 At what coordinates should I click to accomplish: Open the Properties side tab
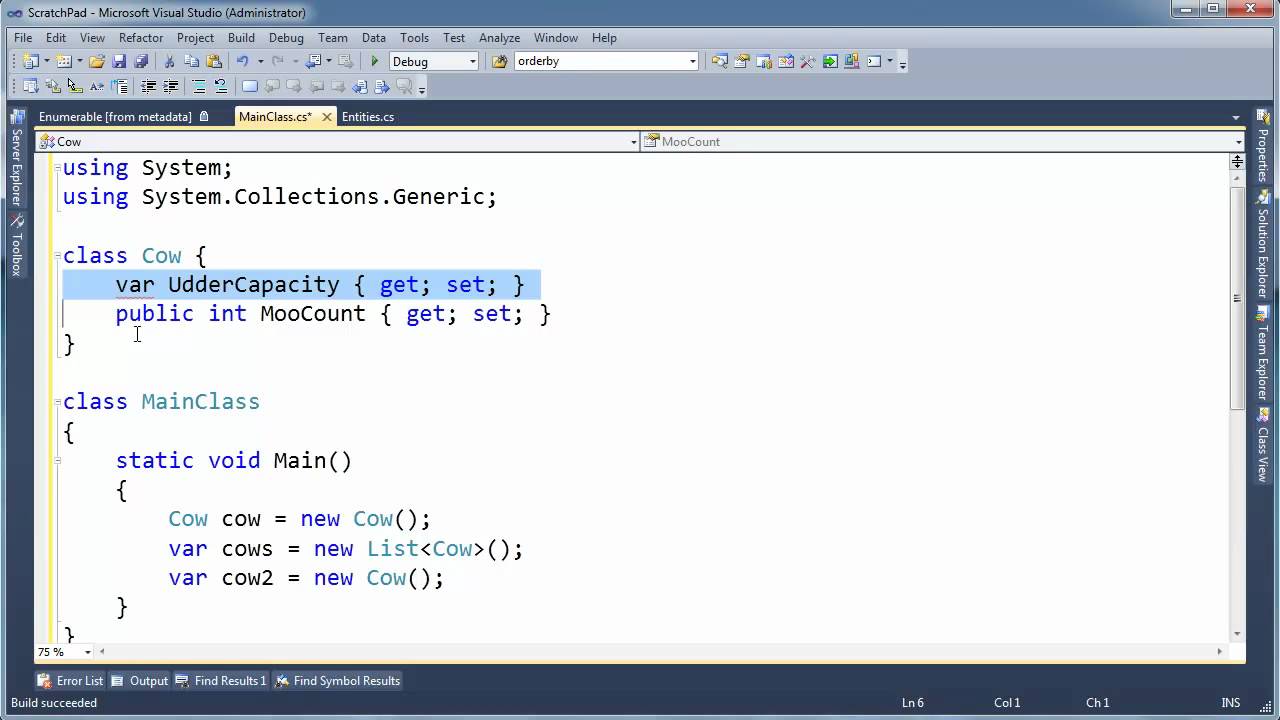coord(1263,145)
